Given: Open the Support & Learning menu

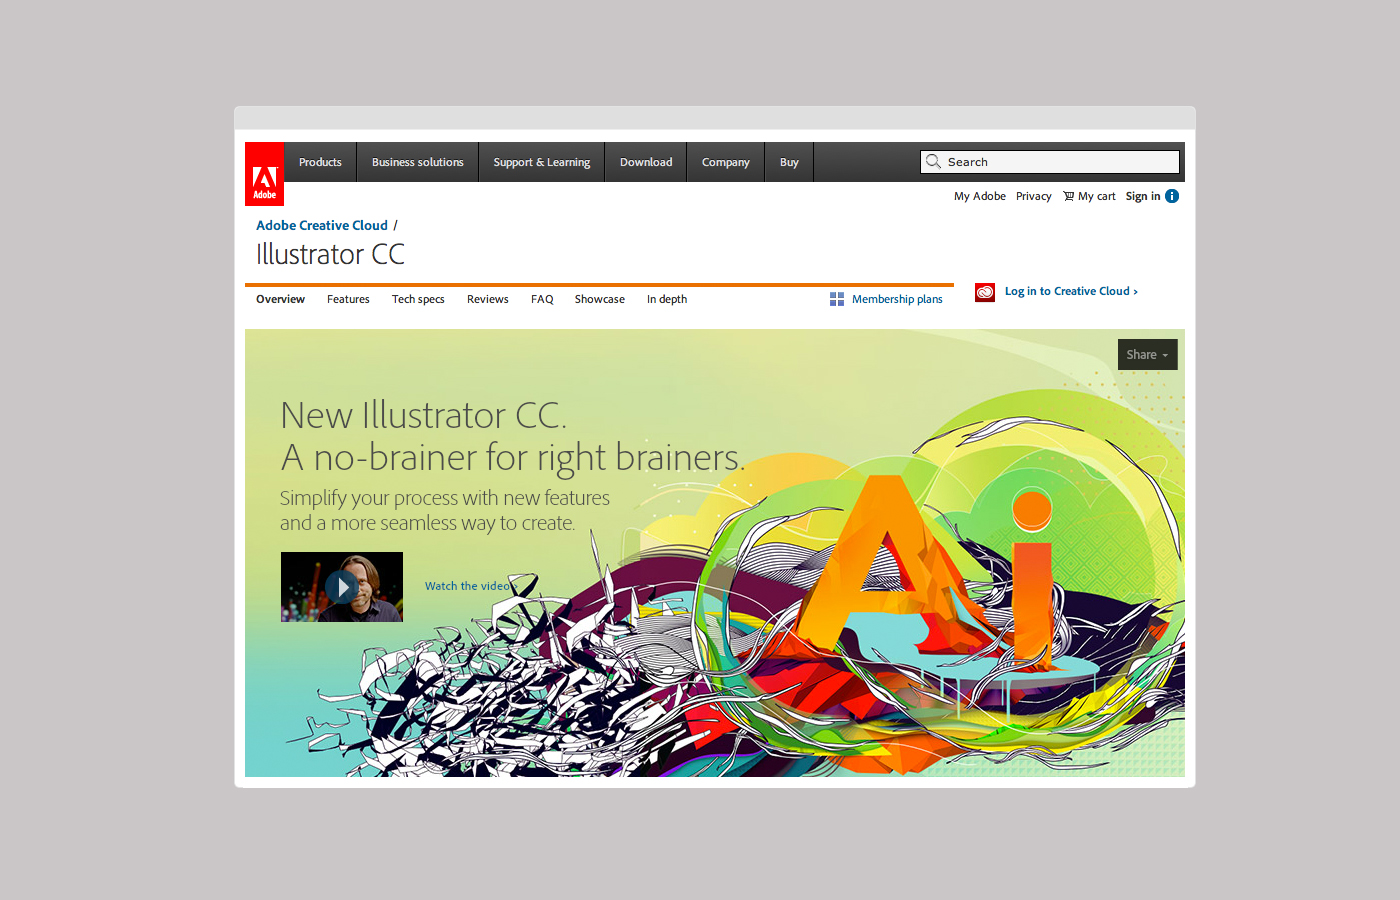Looking at the screenshot, I should coord(542,162).
